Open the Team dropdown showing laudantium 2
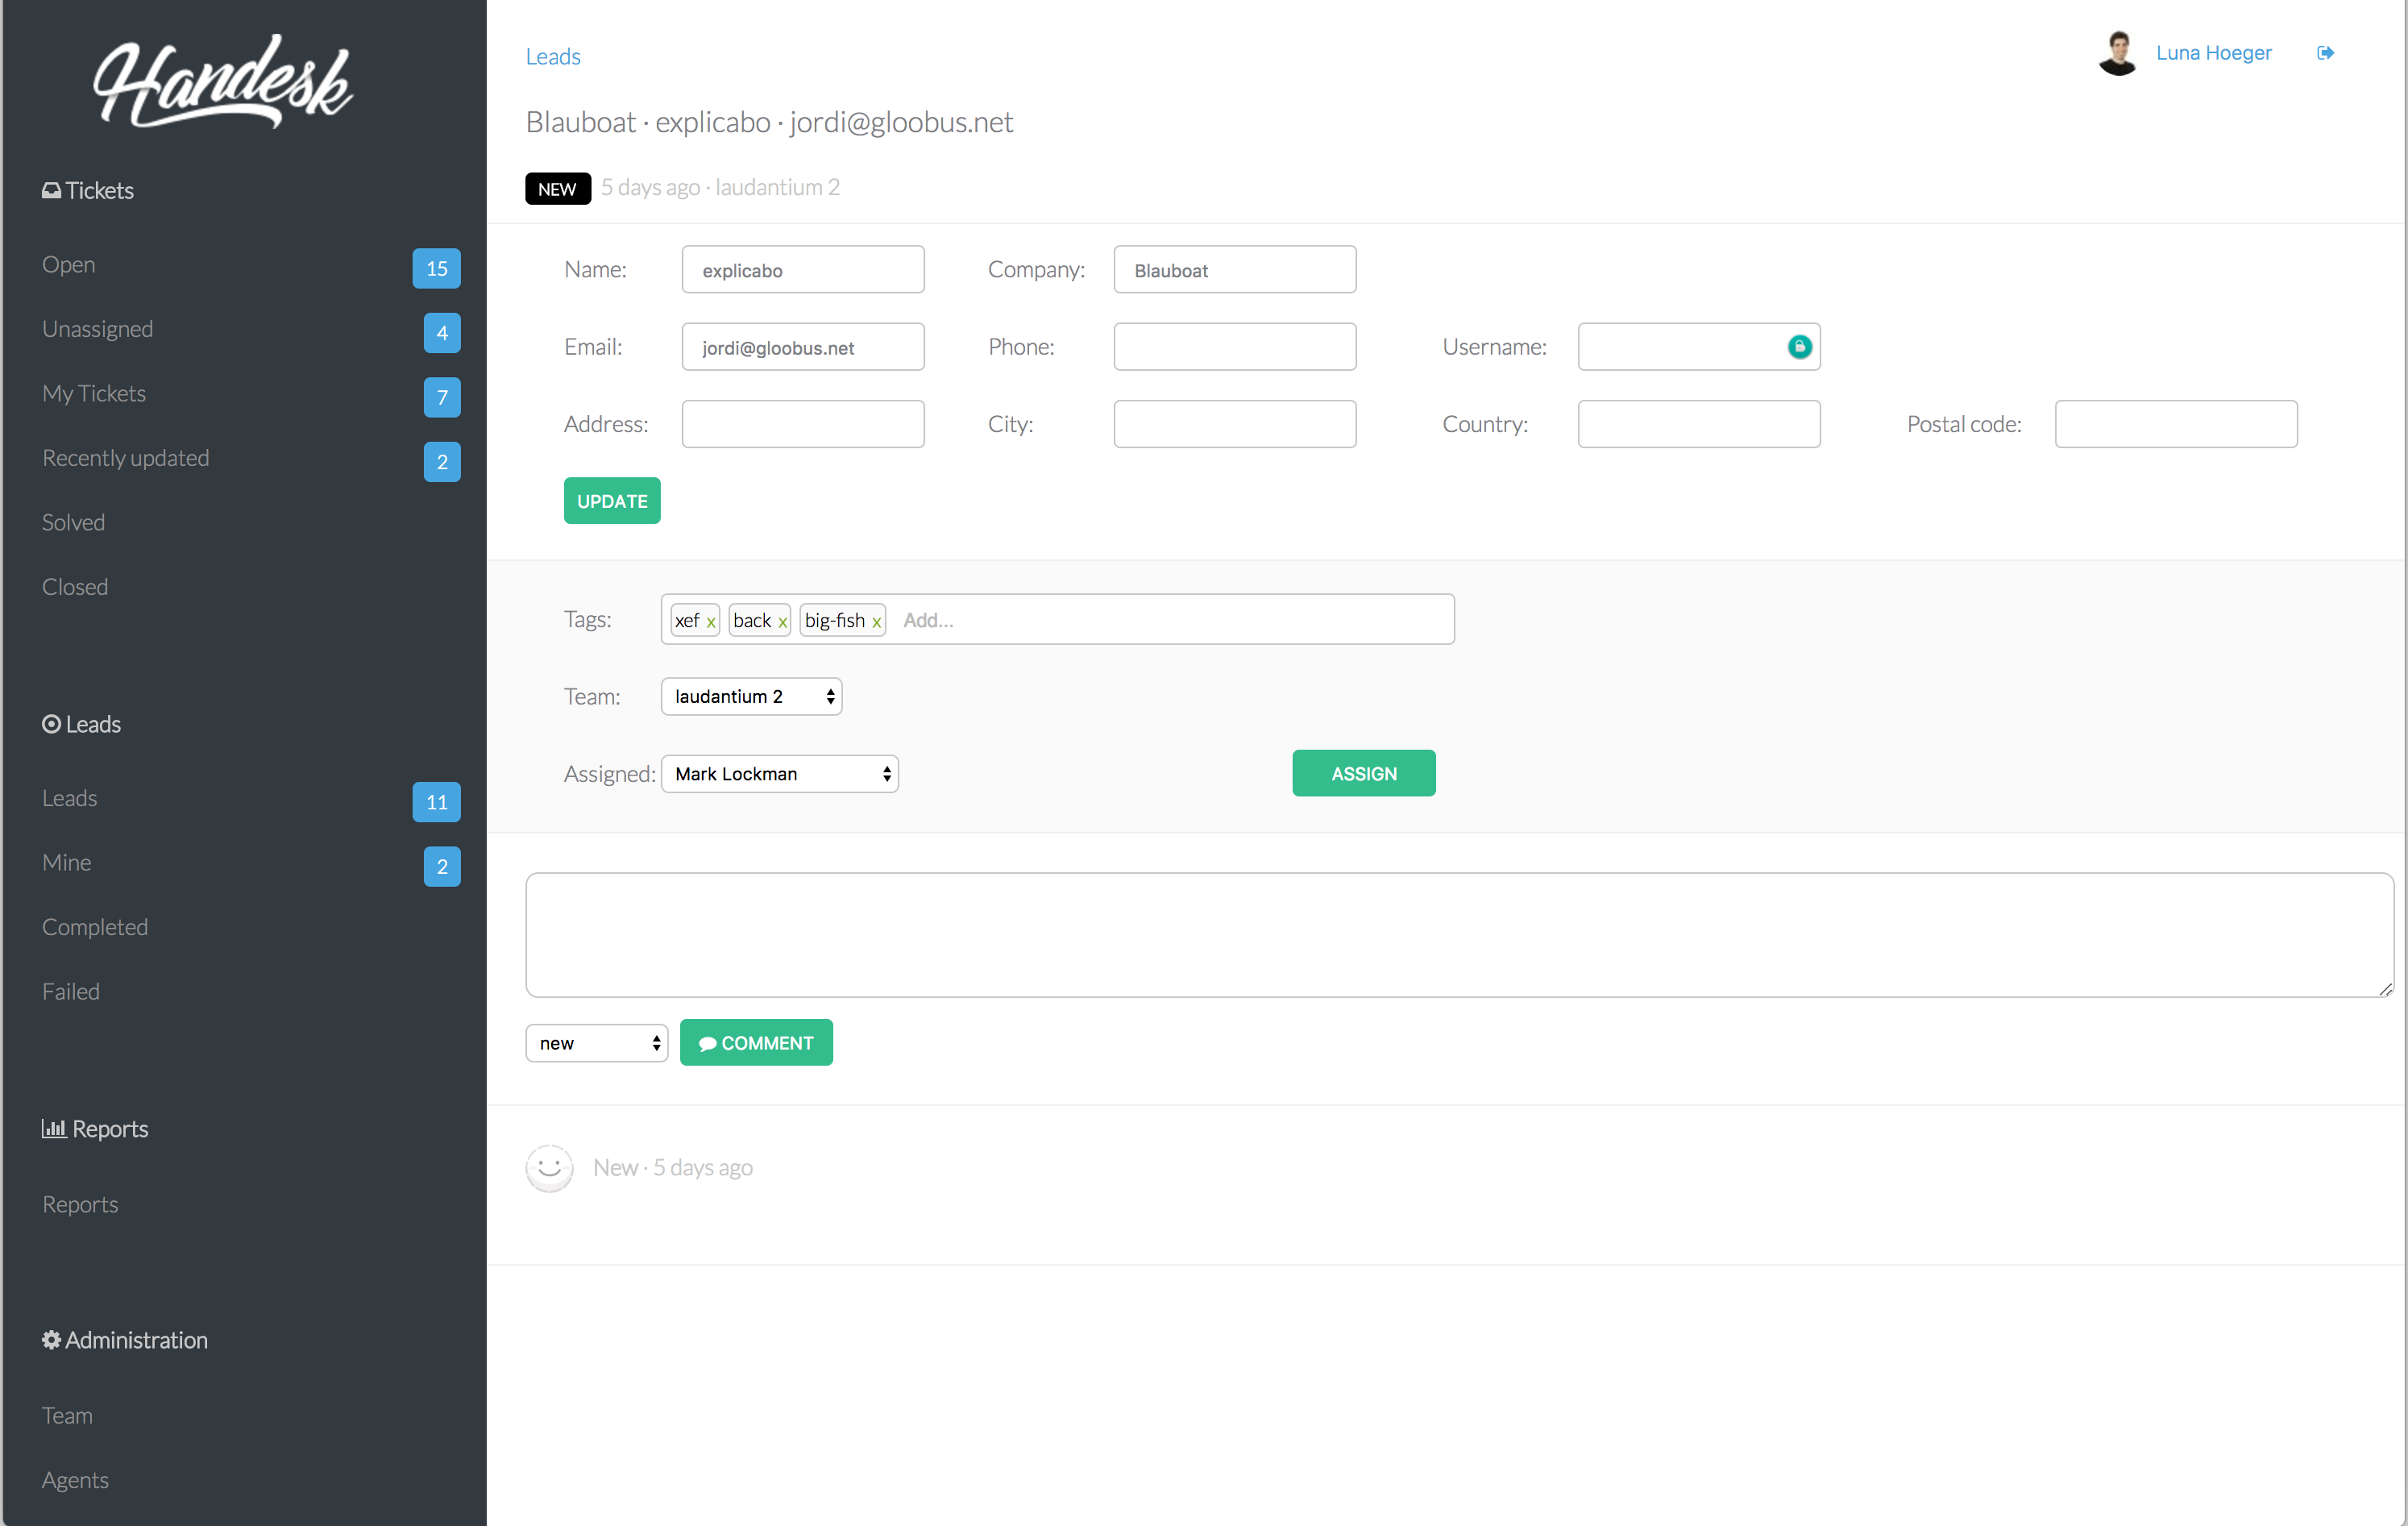The width and height of the screenshot is (2408, 1526). point(751,696)
